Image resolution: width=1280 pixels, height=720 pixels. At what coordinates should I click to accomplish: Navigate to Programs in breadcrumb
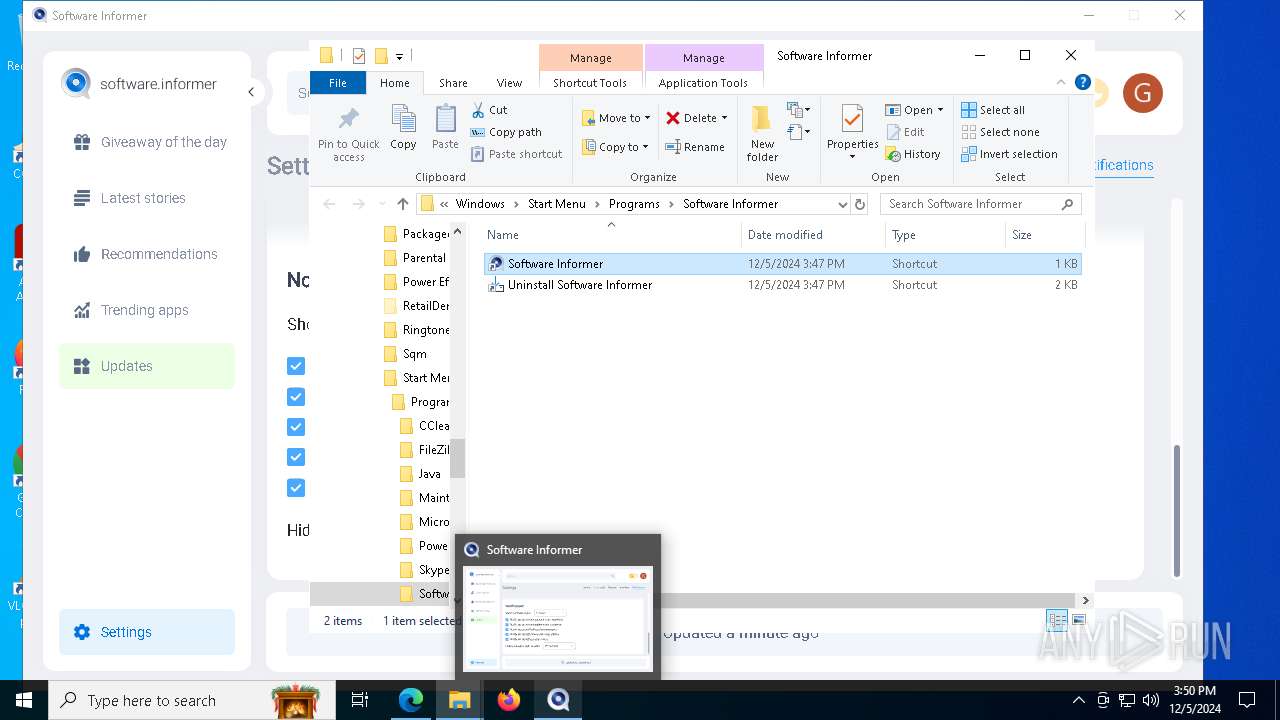click(x=634, y=204)
